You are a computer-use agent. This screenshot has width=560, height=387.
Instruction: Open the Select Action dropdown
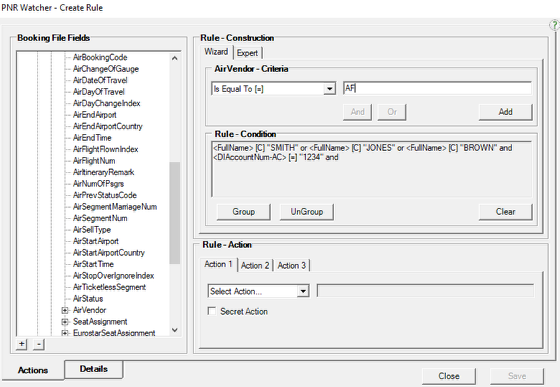click(303, 291)
